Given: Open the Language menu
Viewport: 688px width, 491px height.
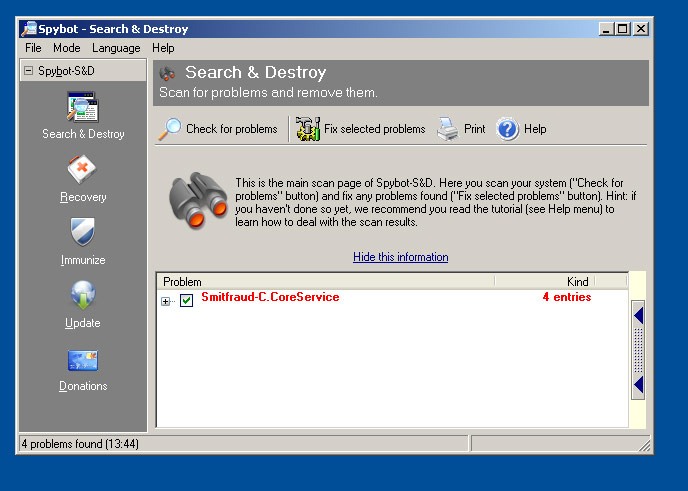Looking at the screenshot, I should coord(116,48).
